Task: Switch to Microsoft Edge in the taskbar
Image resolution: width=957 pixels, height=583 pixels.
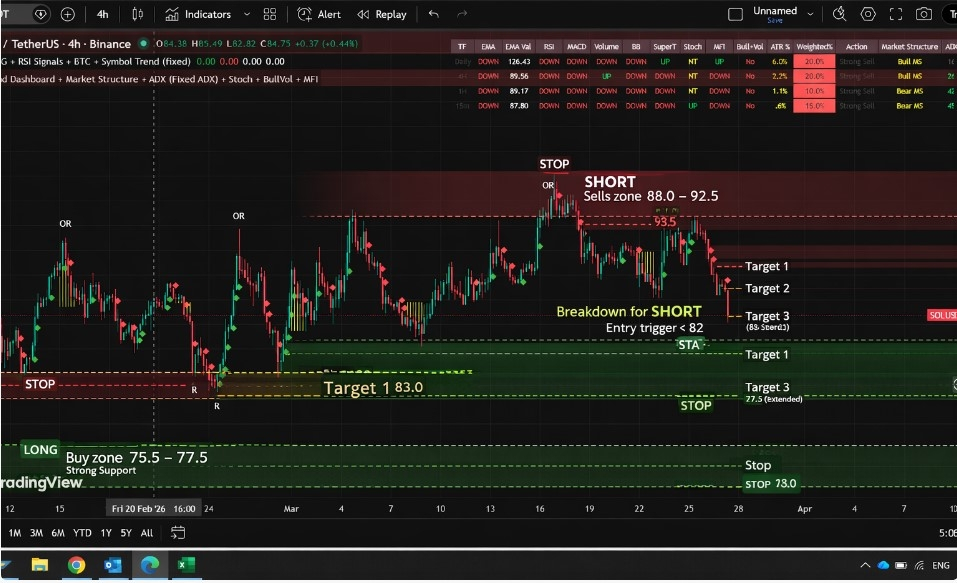Action: 150,565
